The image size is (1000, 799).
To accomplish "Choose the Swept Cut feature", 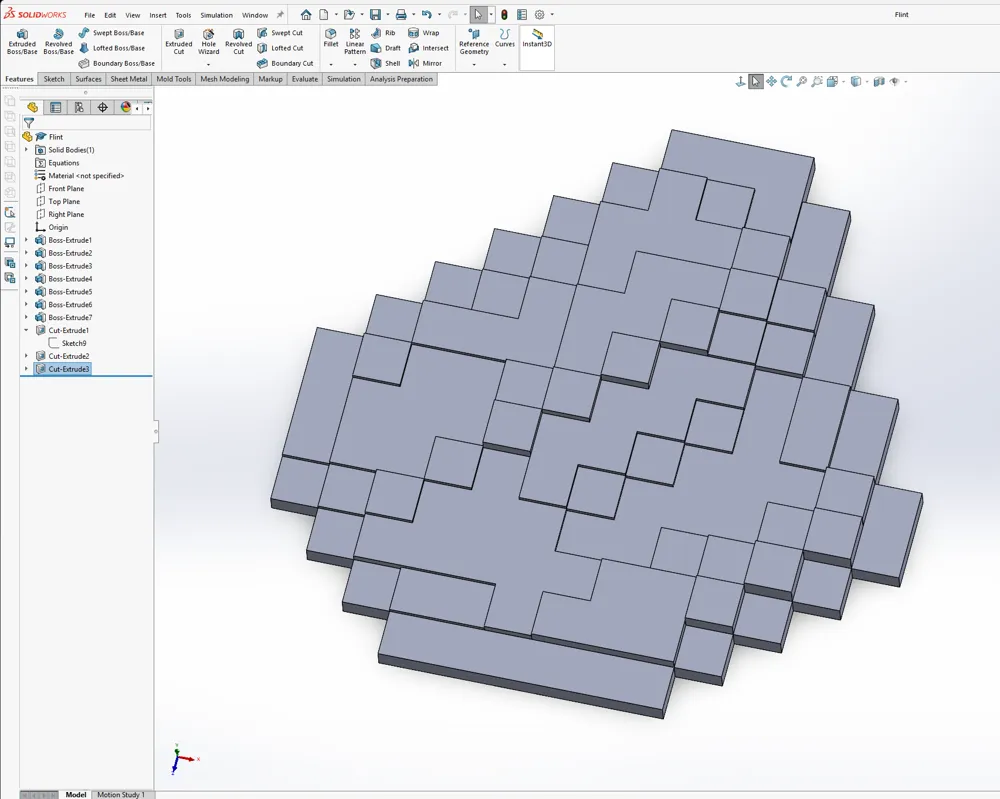I will tap(280, 33).
